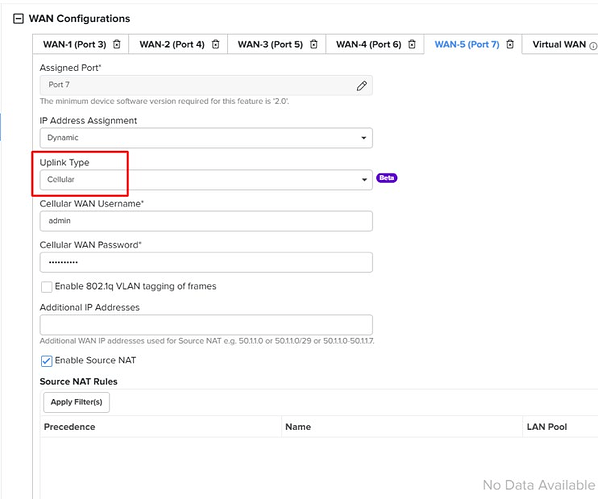The width and height of the screenshot is (598, 499).
Task: Select the WAN-3 (Port 5) tab
Action: tap(270, 44)
